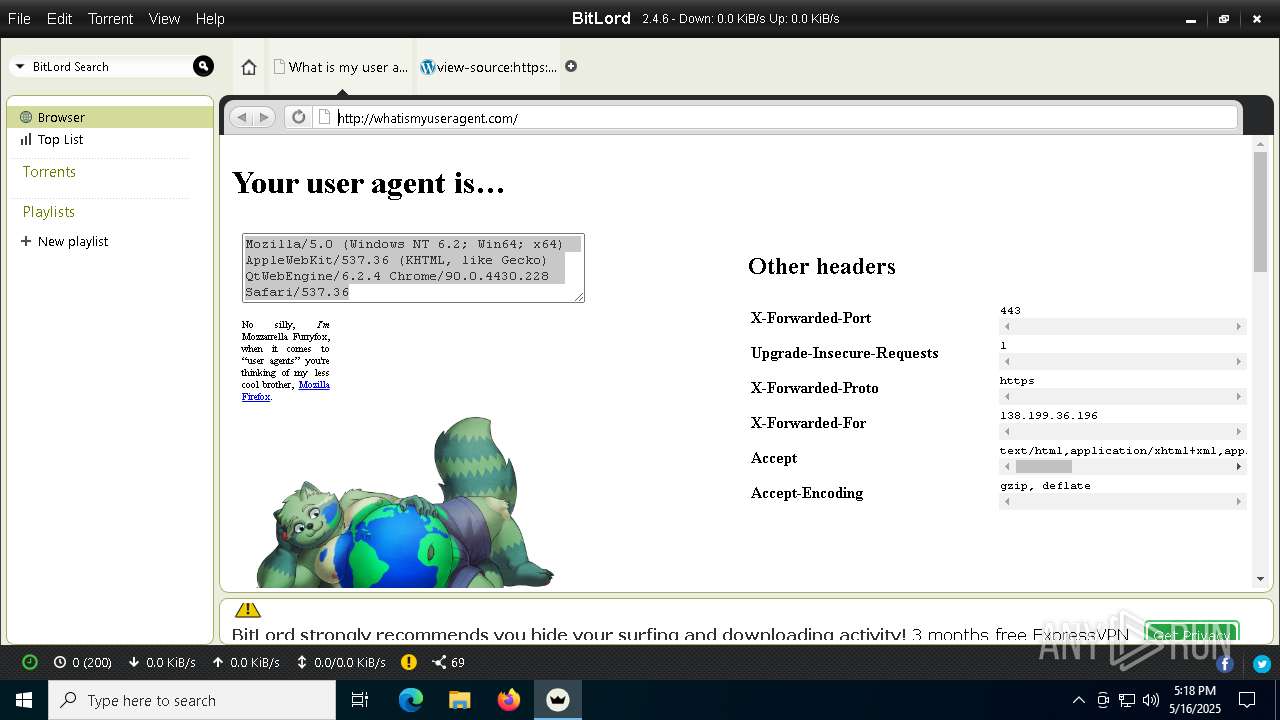Click the Accept header scrollbar thumb
This screenshot has width=1280, height=720.
click(x=1043, y=467)
